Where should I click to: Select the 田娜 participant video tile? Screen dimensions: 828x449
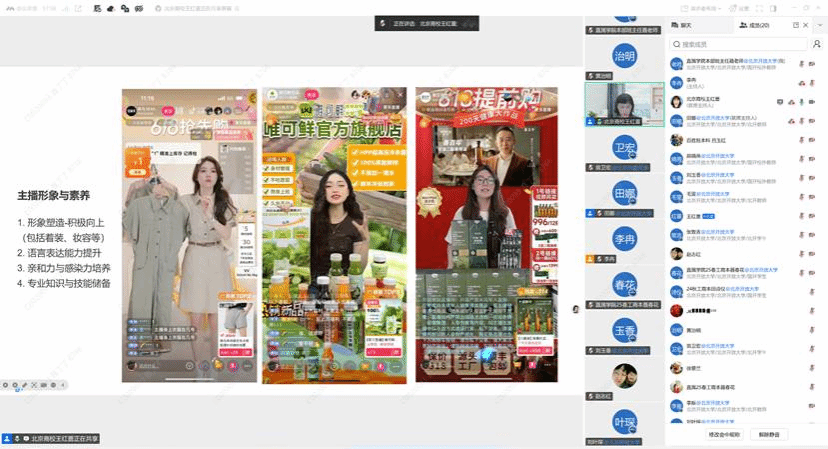pyautogui.click(x=624, y=196)
